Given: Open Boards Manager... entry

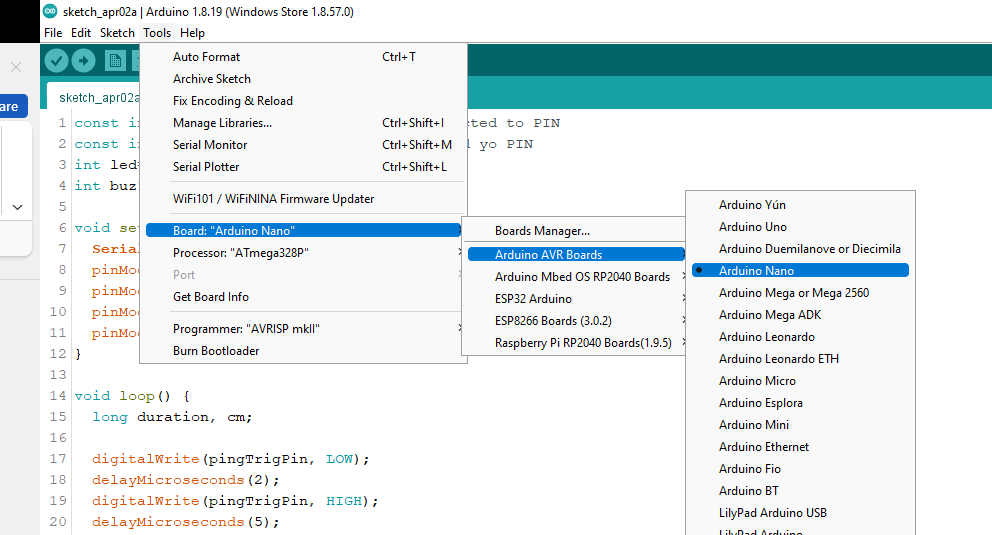Looking at the screenshot, I should 541,231.
